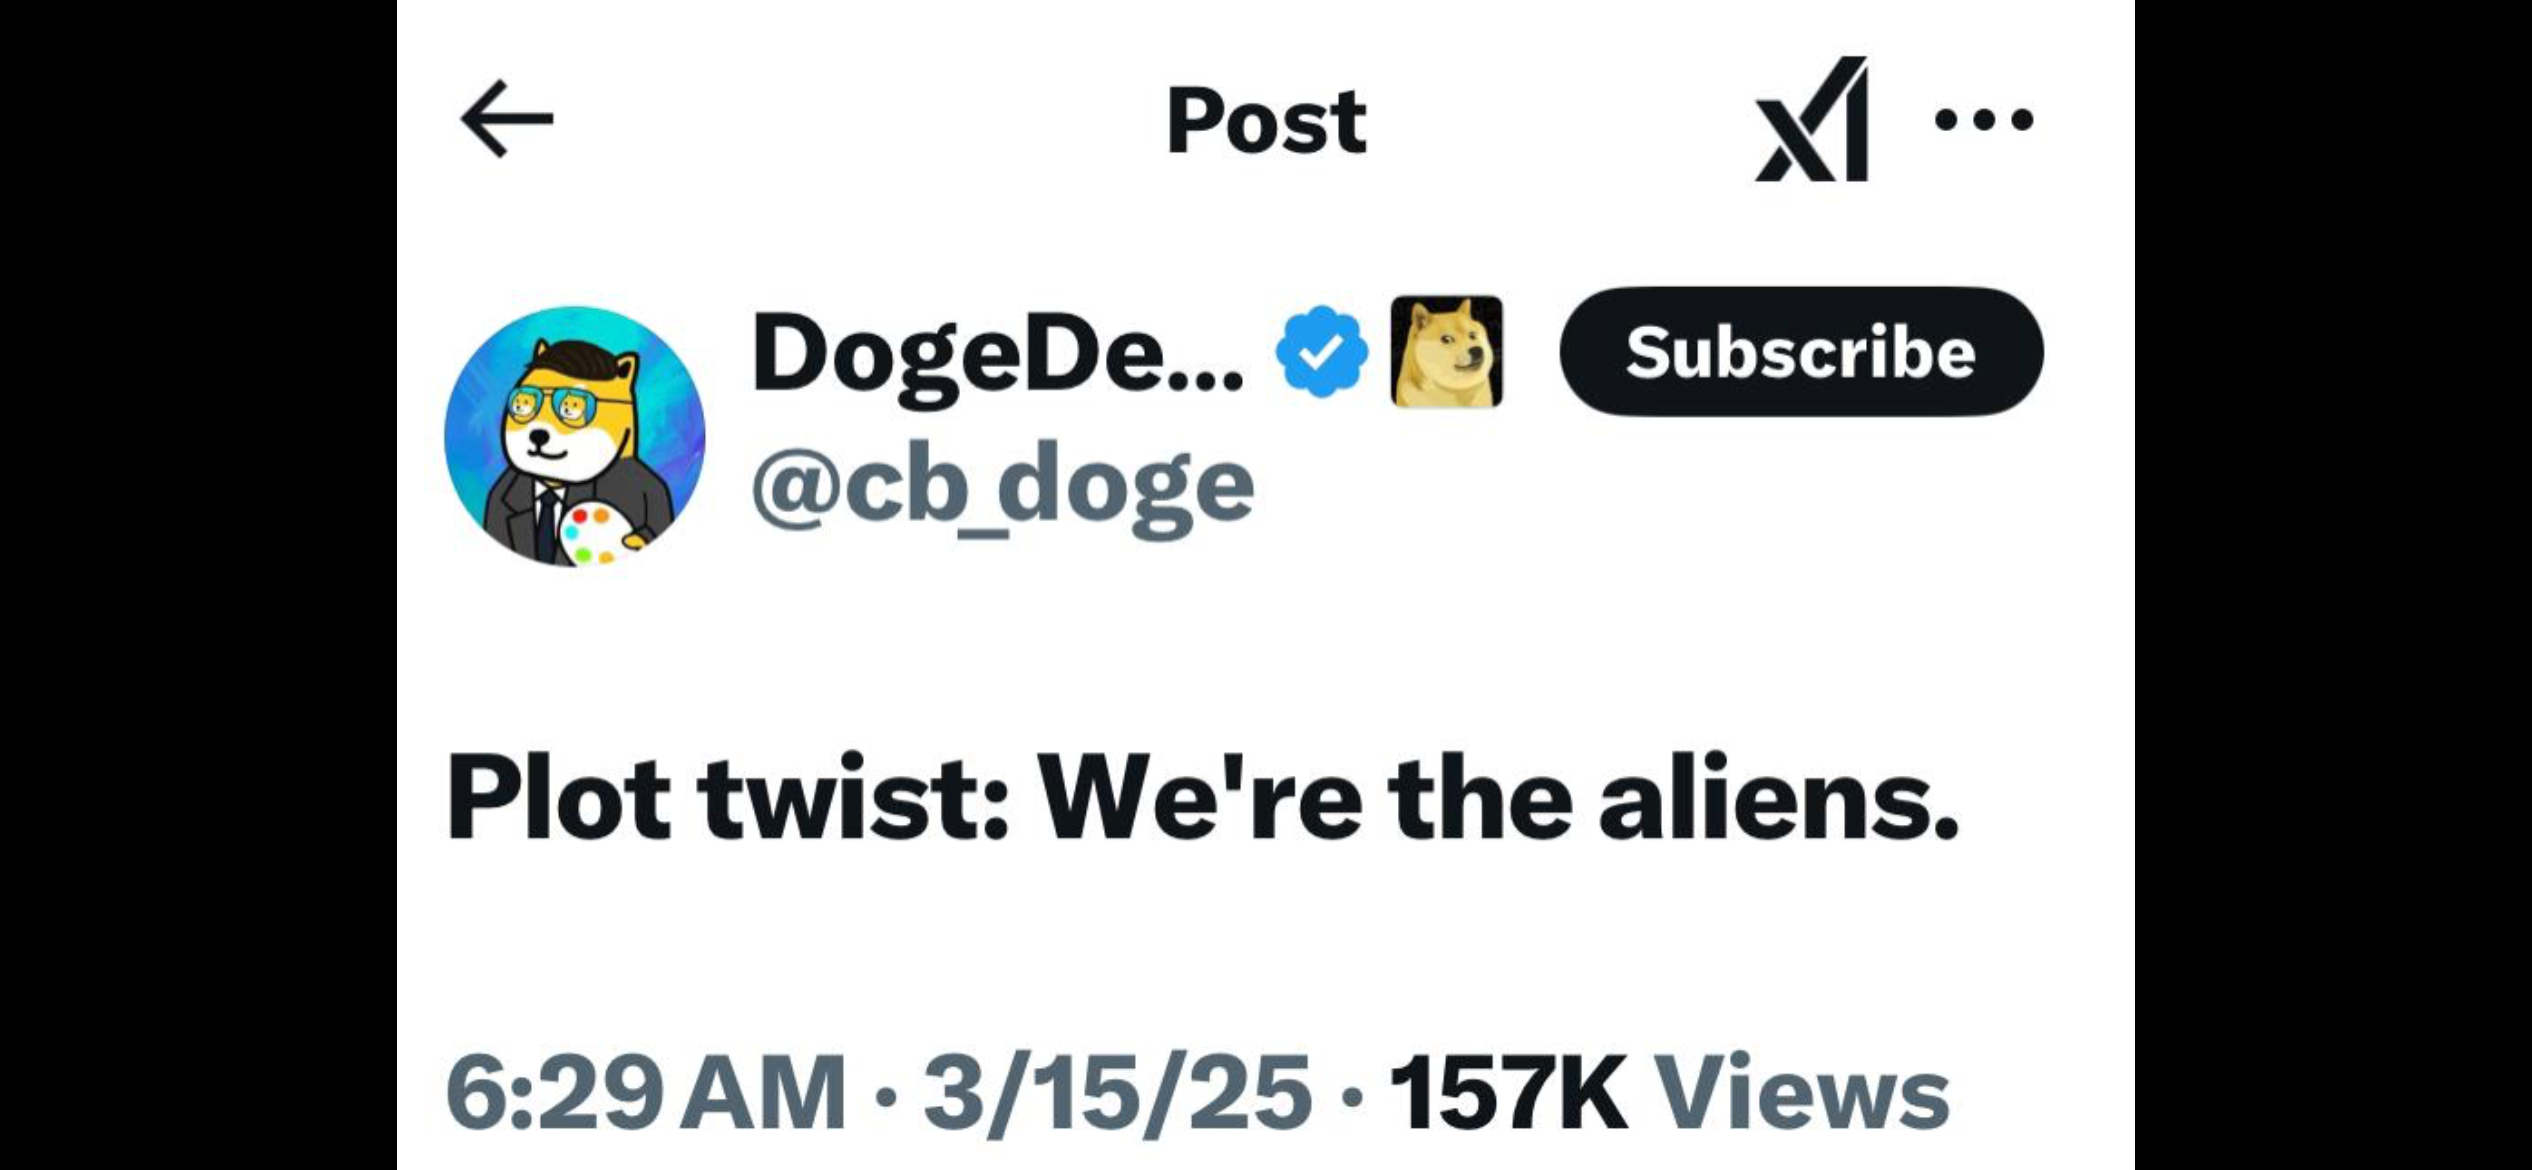Open the @cb_doge handle link

(x=1002, y=485)
